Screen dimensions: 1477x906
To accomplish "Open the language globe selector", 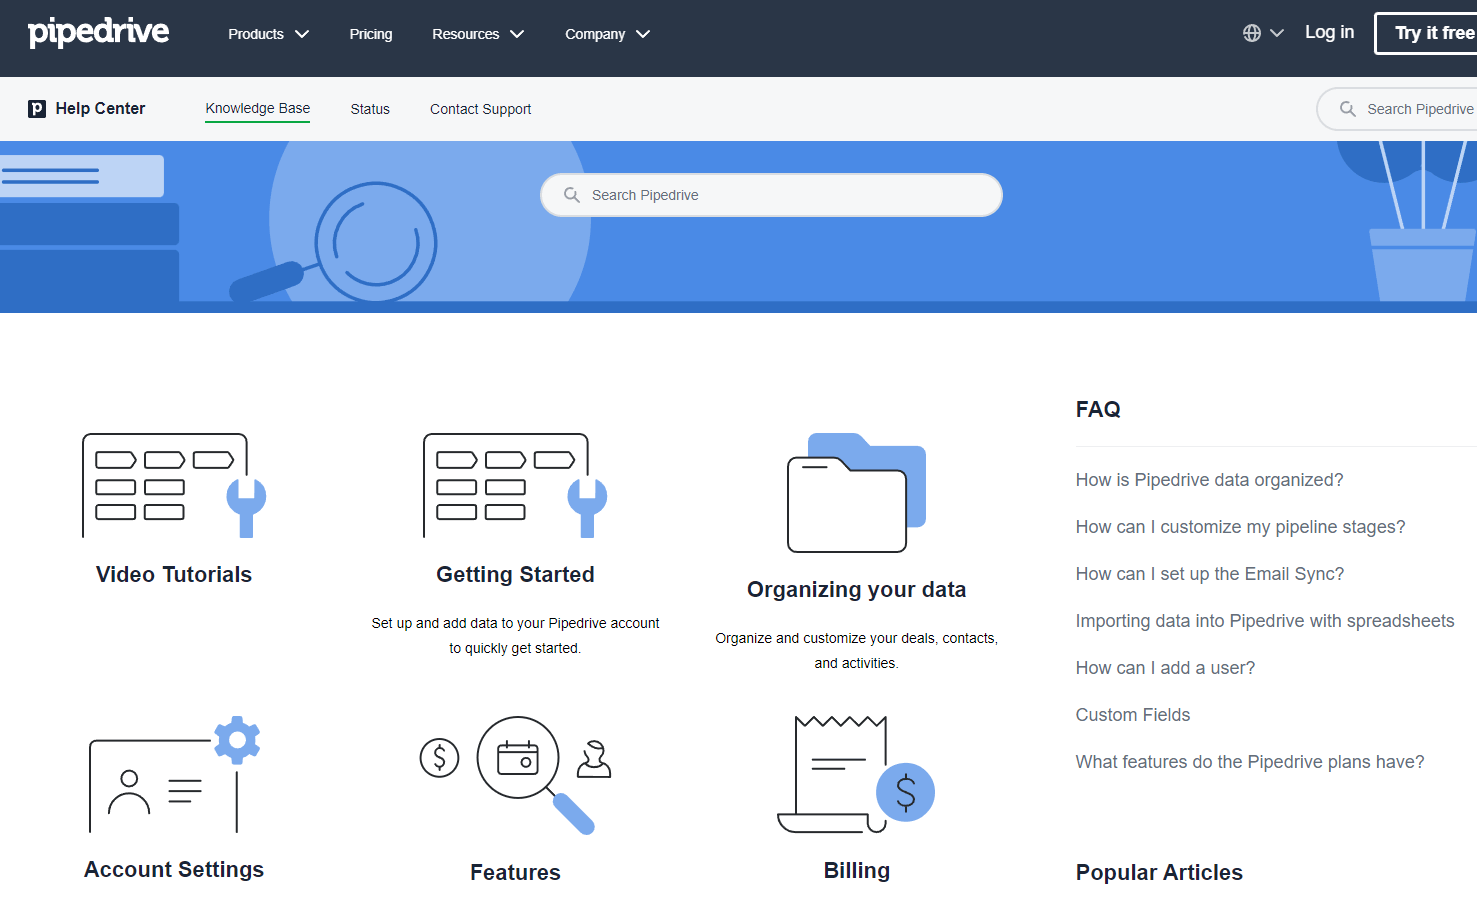I will (1263, 33).
